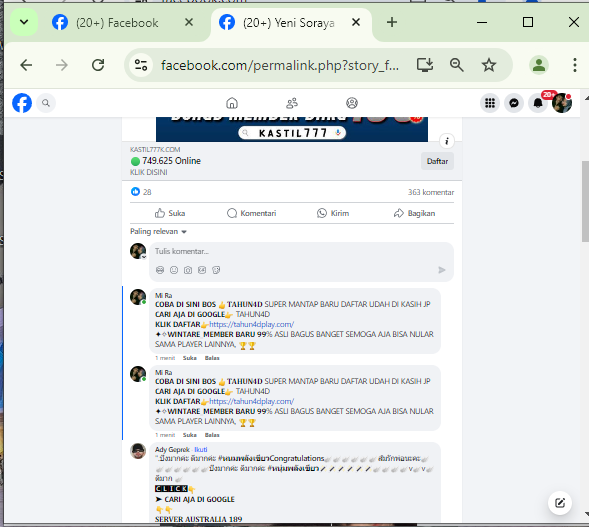Bookmark this page with the star
589x527 pixels.
pos(489,65)
